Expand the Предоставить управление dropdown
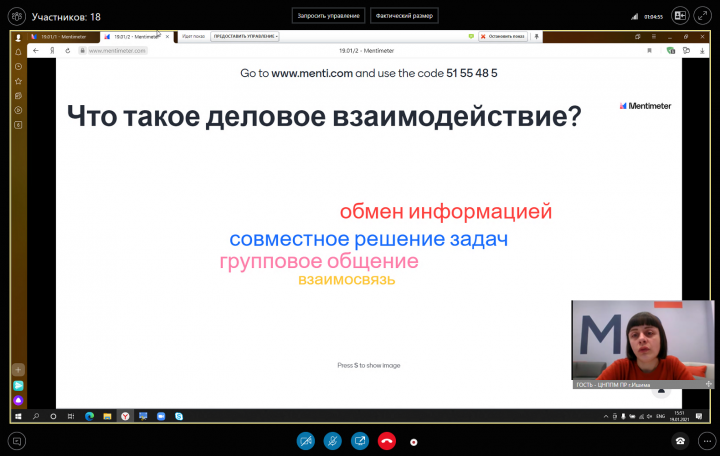This screenshot has width=720, height=456. [x=246, y=36]
